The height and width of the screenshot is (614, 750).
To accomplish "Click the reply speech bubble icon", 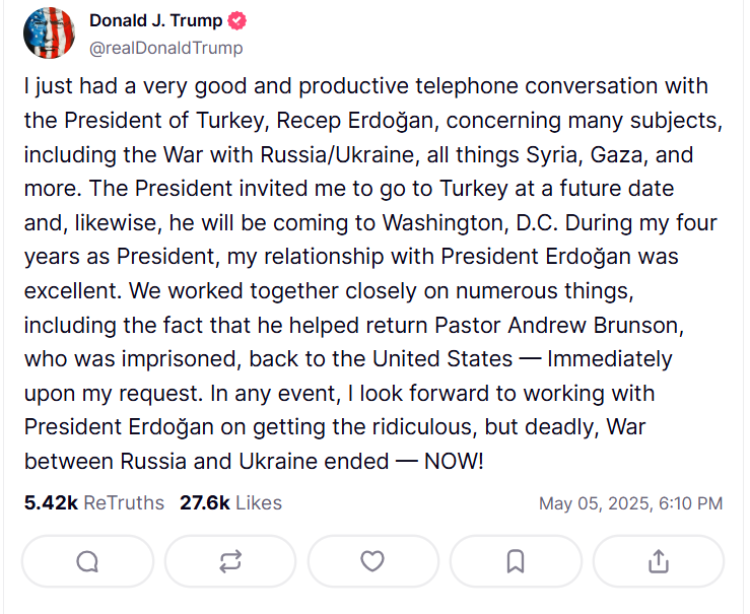I will [x=87, y=561].
